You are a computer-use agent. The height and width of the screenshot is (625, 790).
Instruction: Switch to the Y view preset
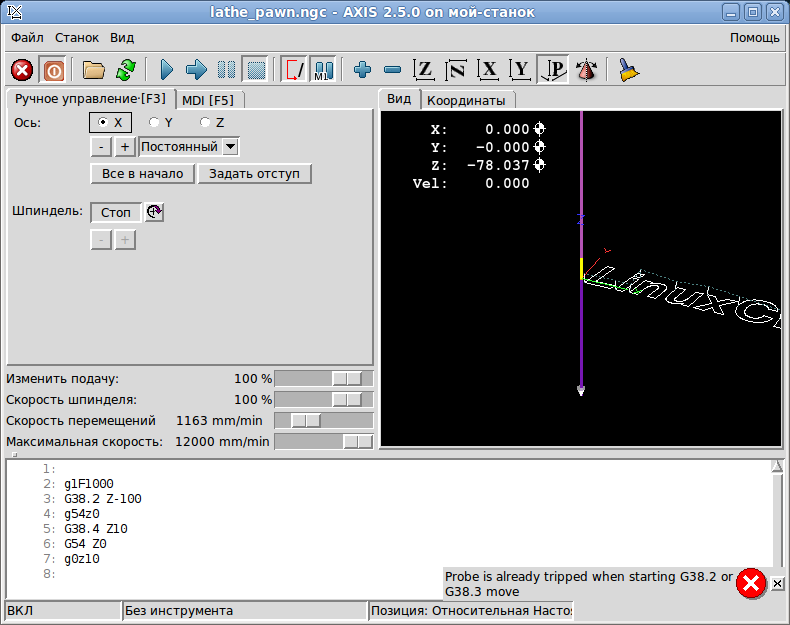pos(520,70)
